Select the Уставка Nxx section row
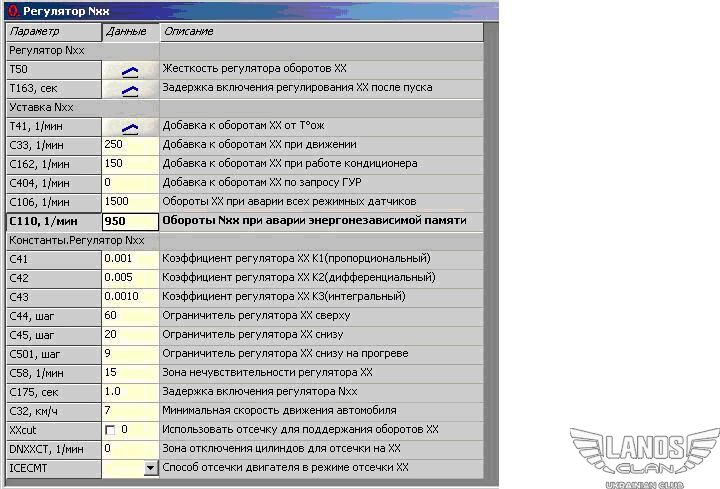The width and height of the screenshot is (720, 489). coord(80,107)
